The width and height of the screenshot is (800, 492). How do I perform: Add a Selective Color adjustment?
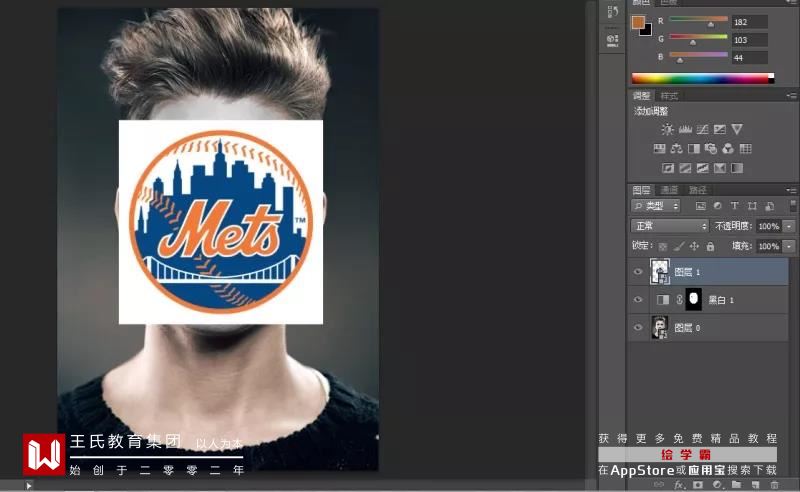pos(720,168)
